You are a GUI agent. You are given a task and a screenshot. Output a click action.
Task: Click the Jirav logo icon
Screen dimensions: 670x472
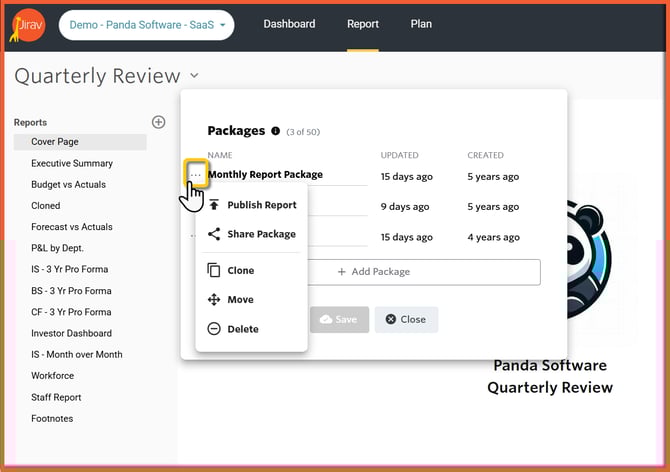tap(28, 25)
